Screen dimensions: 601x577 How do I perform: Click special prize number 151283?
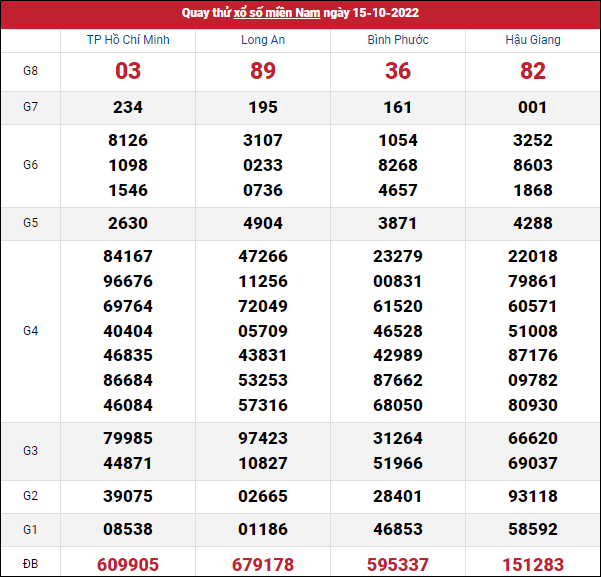533,564
